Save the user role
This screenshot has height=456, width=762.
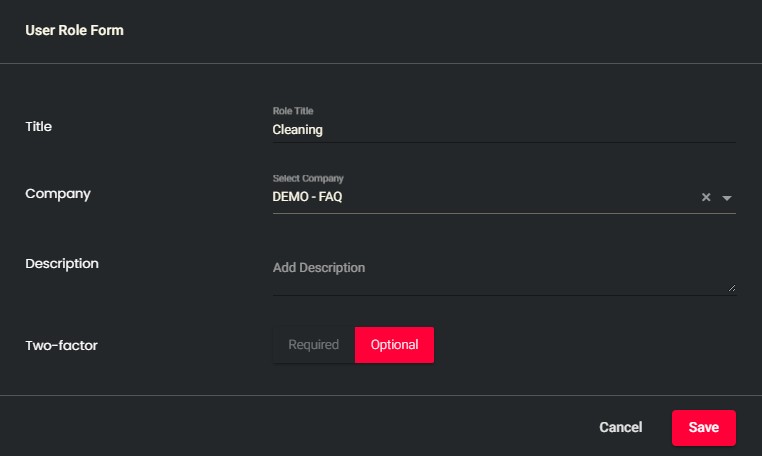pos(703,427)
